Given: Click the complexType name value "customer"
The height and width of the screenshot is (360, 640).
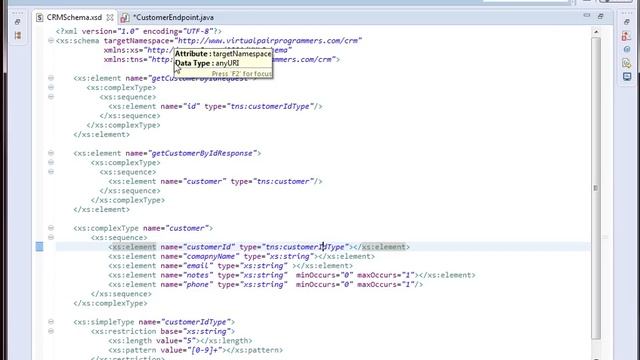Looking at the screenshot, I should (x=187, y=228).
